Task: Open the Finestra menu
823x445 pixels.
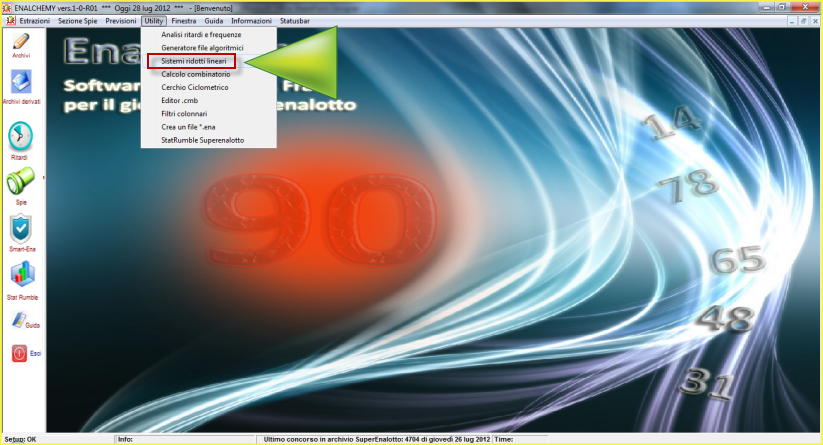Action: point(184,21)
